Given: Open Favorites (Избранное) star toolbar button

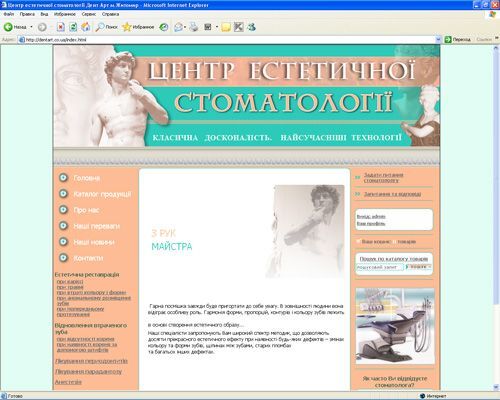Looking at the screenshot, I should (138, 27).
